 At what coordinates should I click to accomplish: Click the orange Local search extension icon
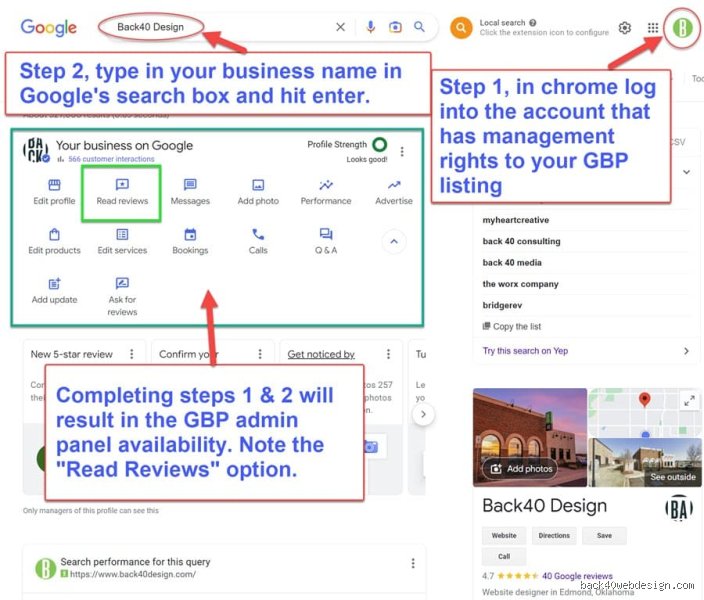461,28
